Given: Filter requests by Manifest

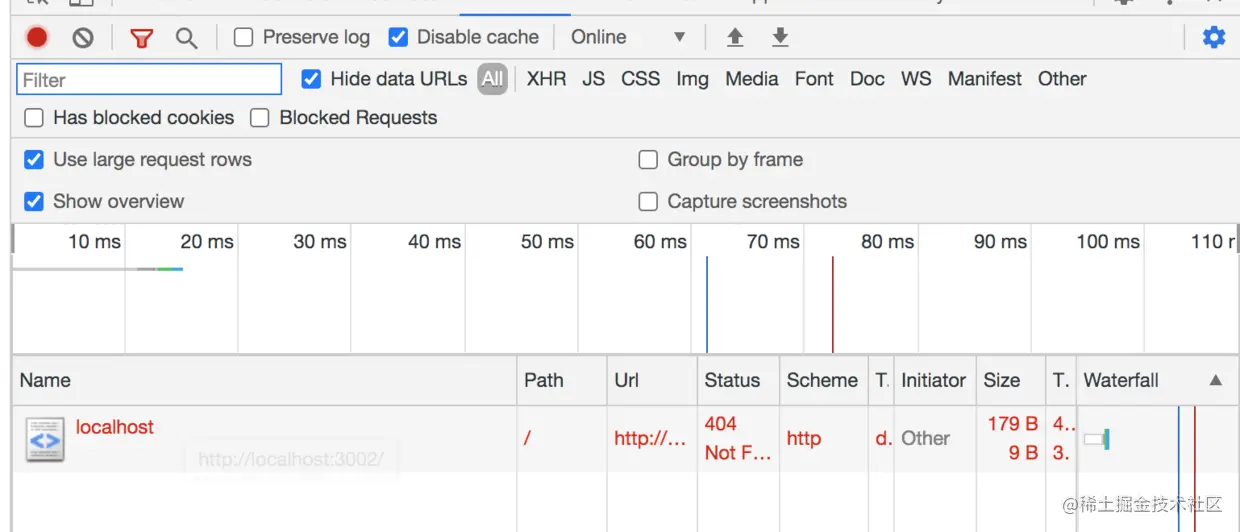Looking at the screenshot, I should tap(985, 79).
